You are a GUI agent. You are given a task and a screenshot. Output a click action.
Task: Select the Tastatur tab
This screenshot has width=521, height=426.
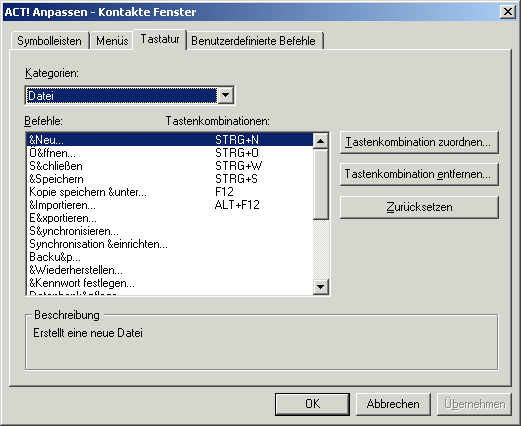[160, 39]
